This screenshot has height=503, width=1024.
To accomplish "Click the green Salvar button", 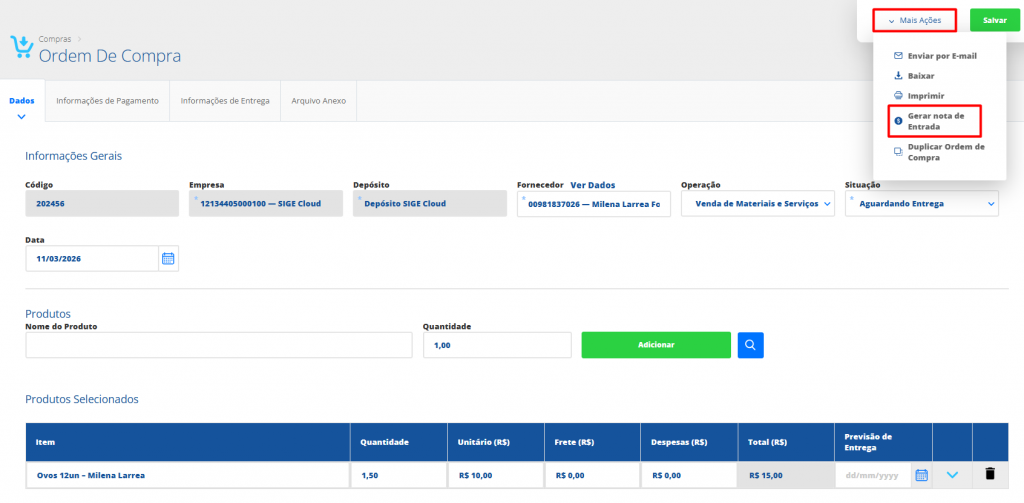I will click(995, 21).
